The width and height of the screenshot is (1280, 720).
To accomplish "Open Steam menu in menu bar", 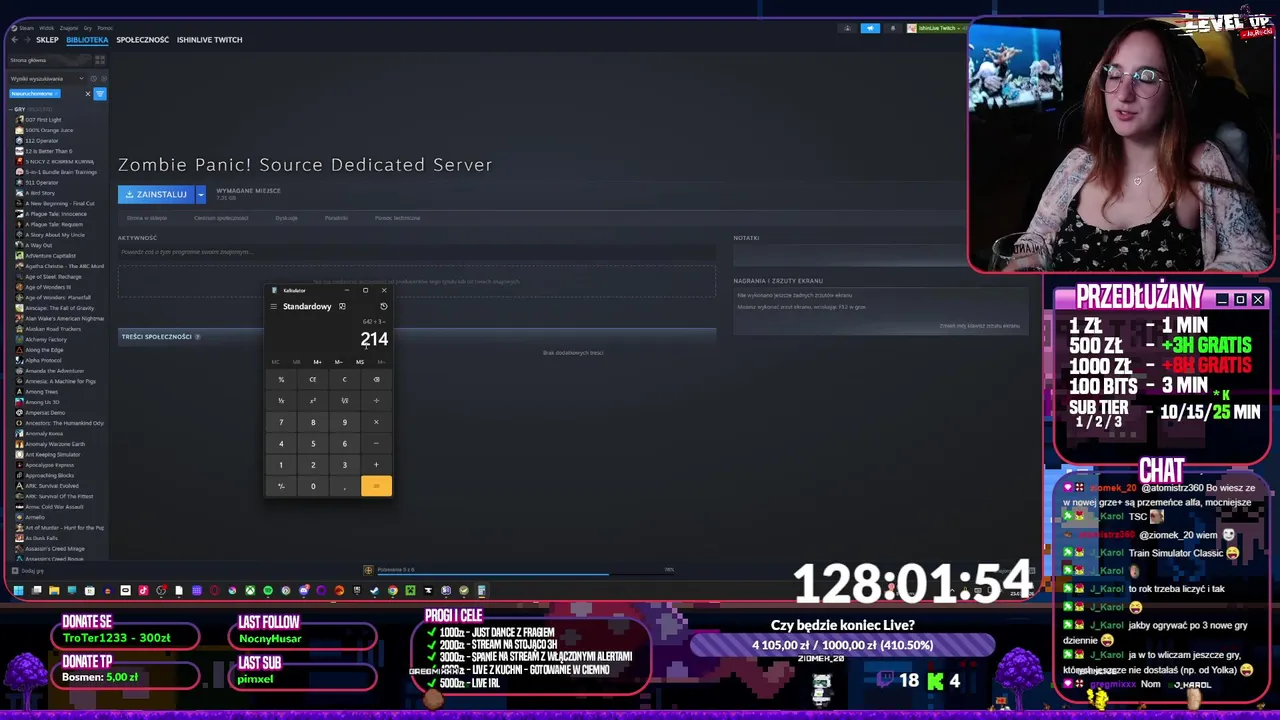I will (x=26, y=28).
